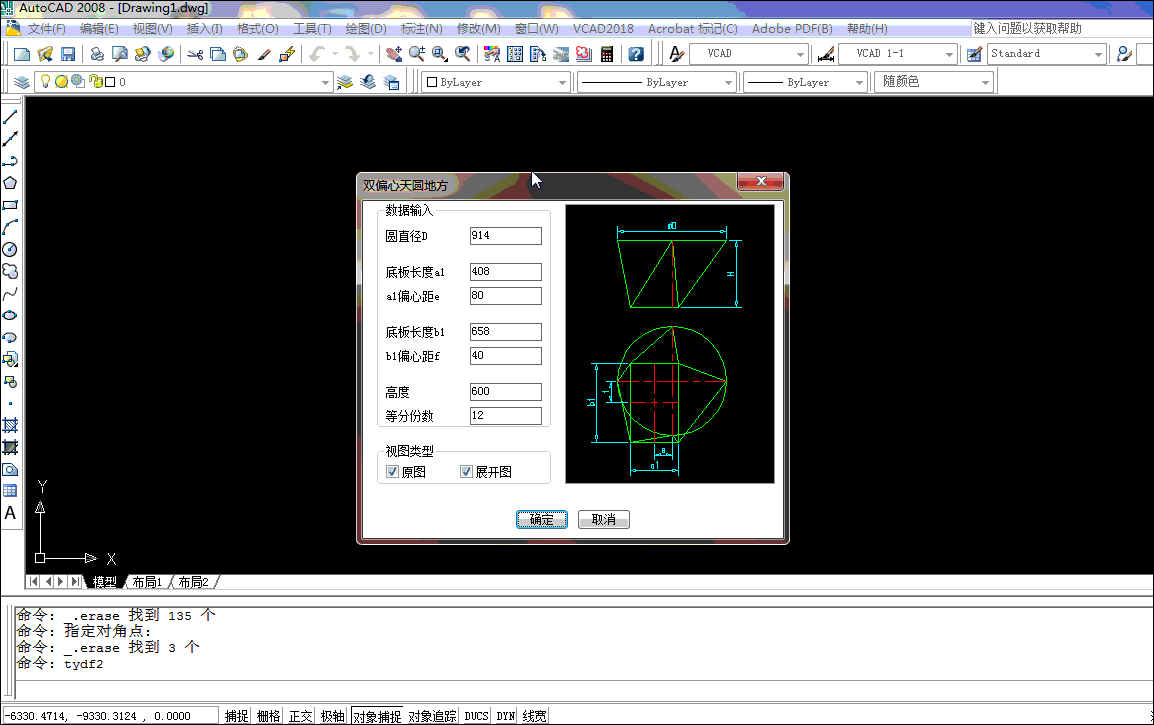Screen dimensions: 1154x725
Task: Select the Multiline Text tool
Action: click(x=10, y=513)
